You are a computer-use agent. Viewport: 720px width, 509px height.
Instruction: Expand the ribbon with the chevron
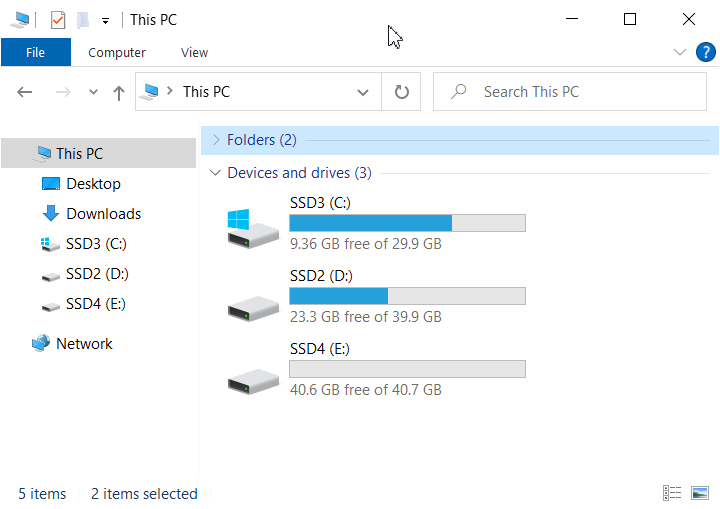click(680, 52)
